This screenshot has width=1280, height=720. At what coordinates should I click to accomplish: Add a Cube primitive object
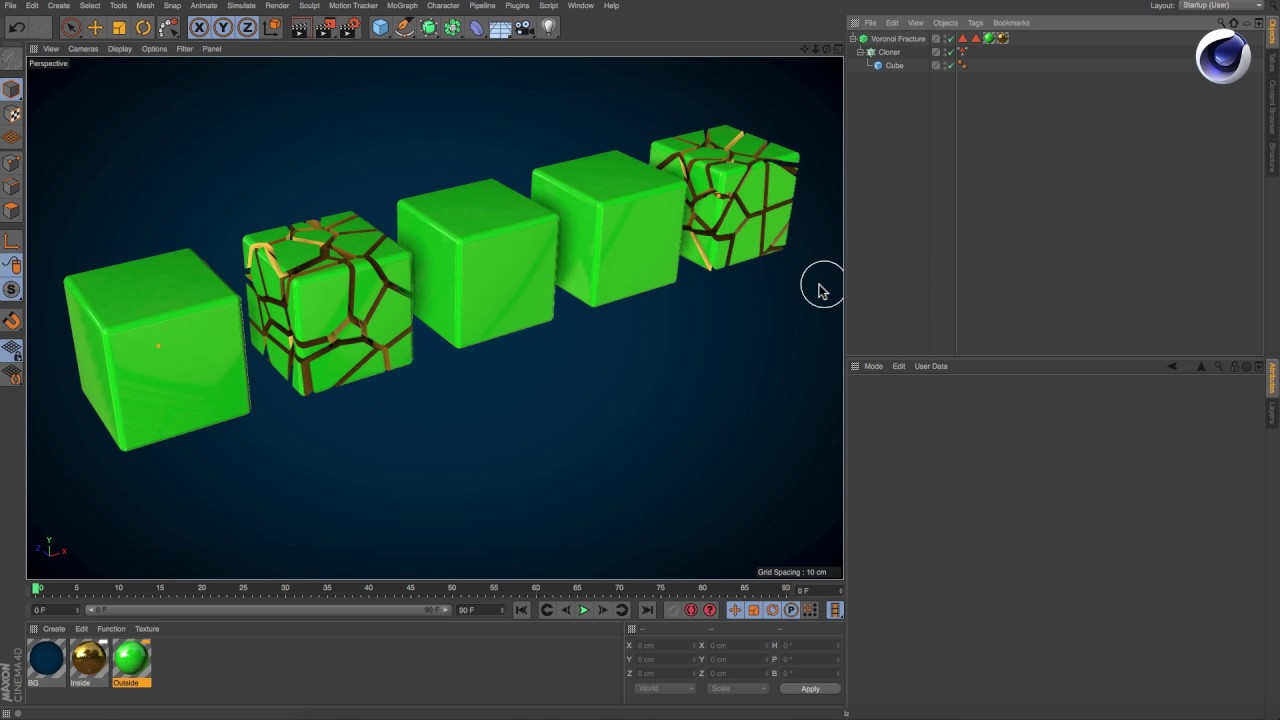380,28
